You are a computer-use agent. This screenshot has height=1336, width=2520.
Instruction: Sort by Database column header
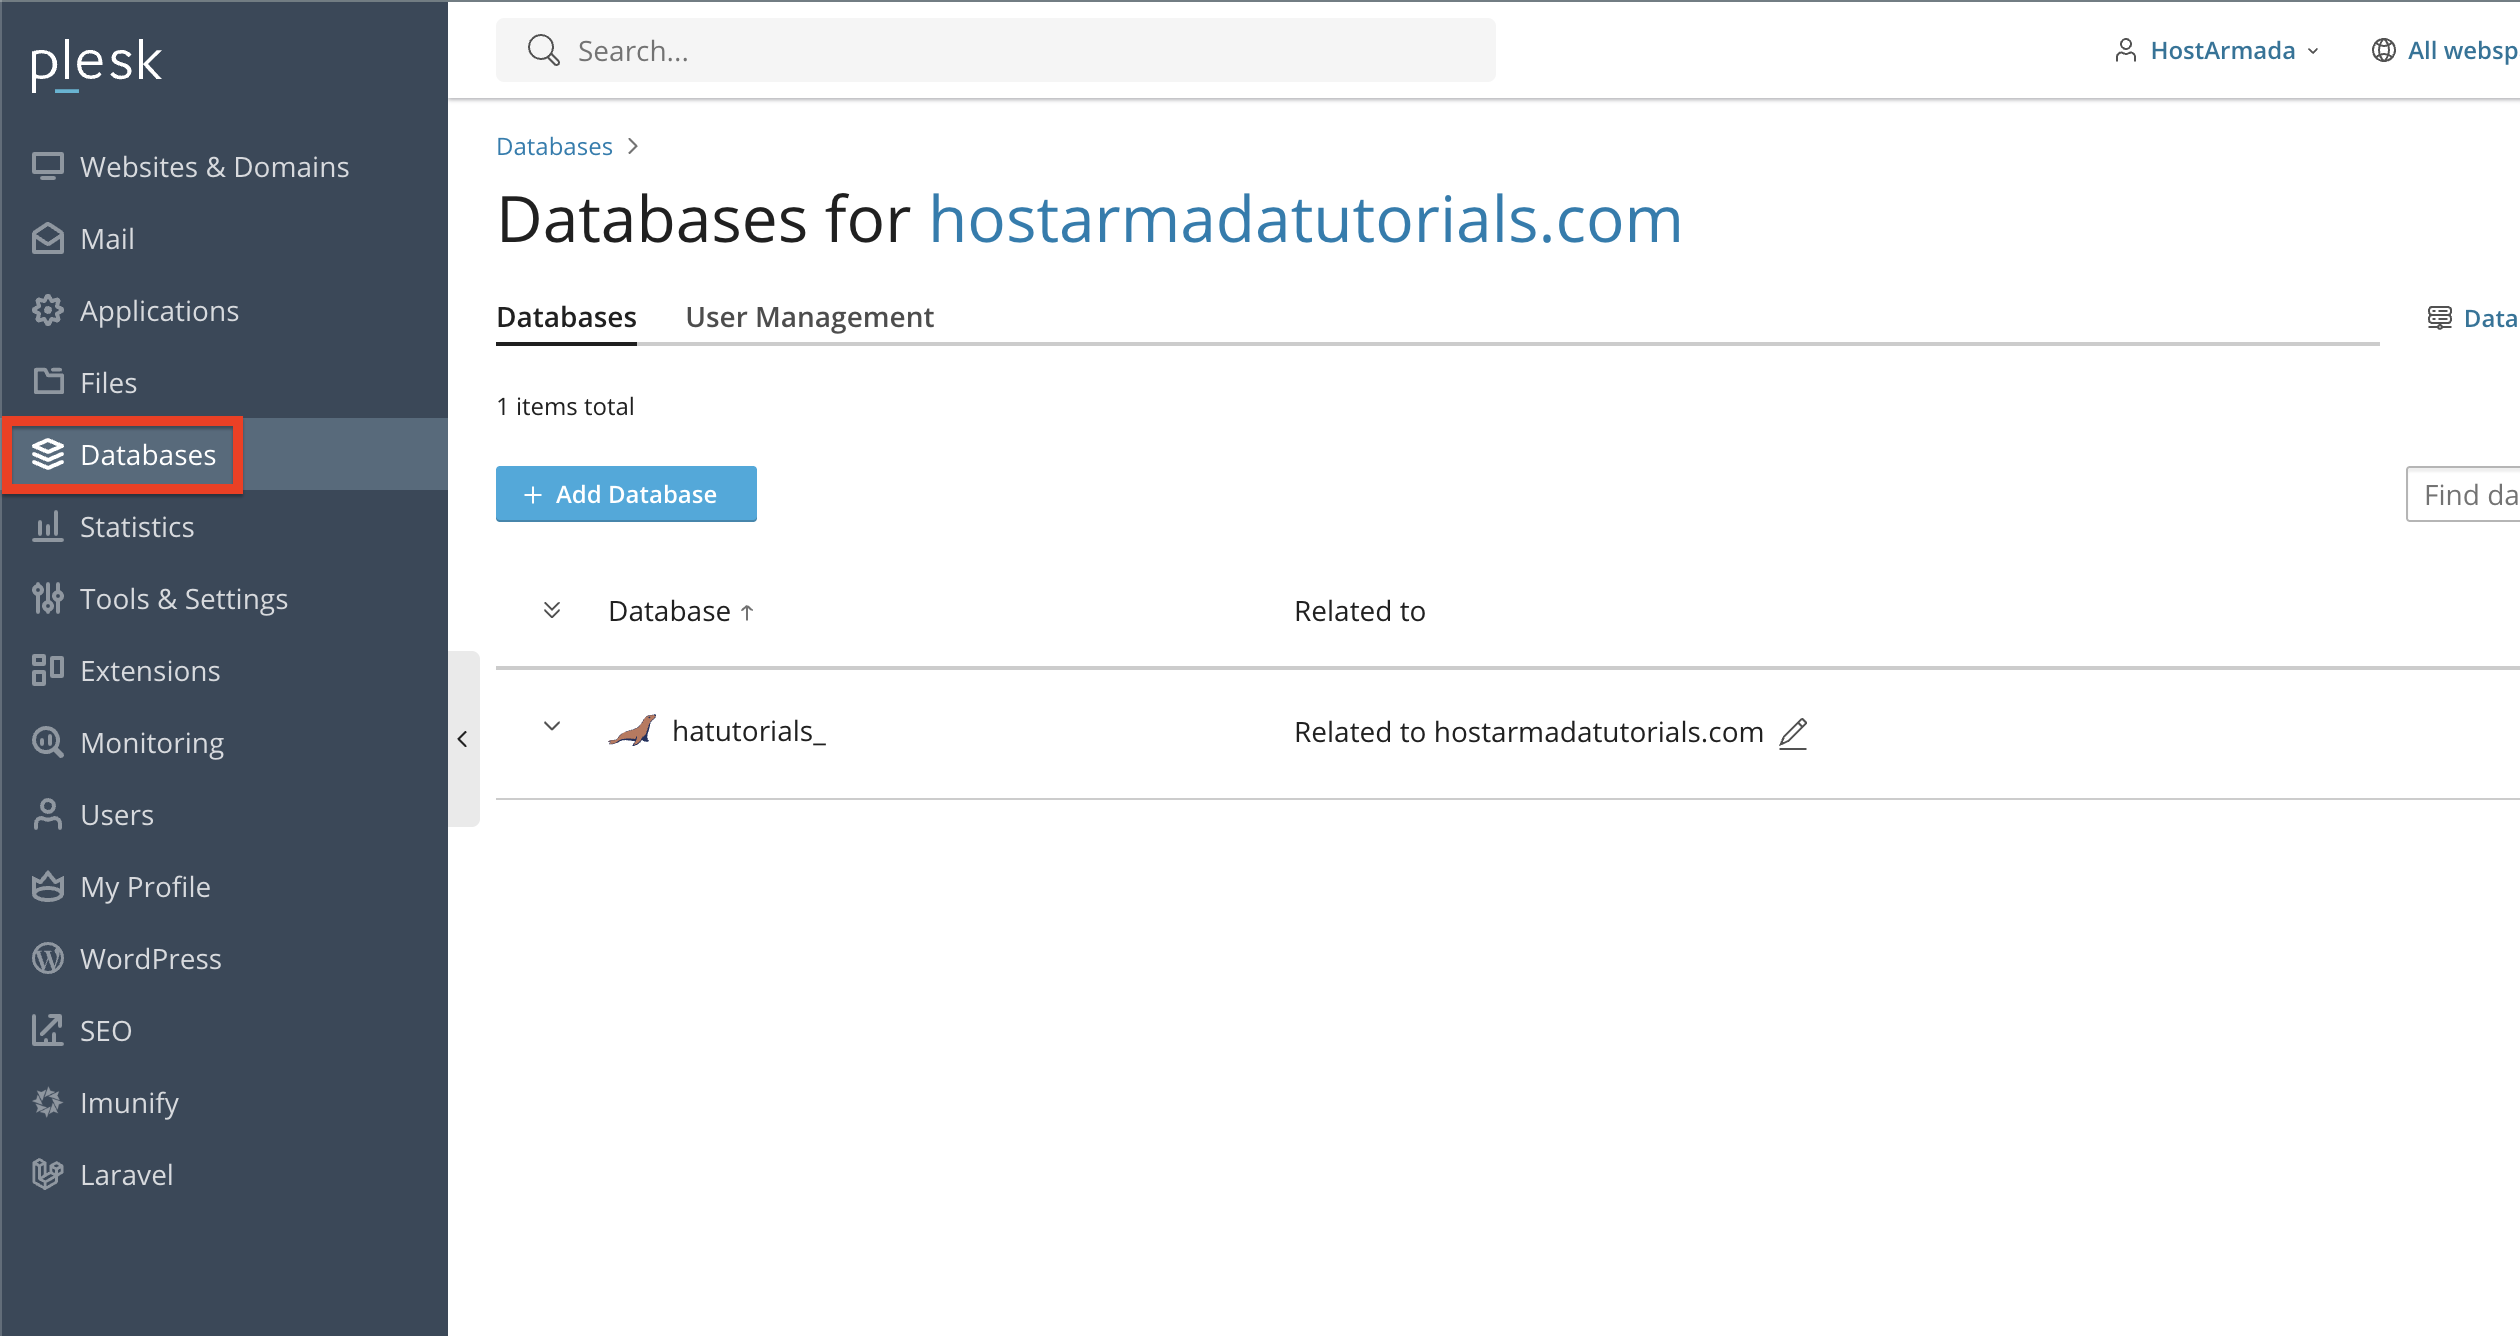click(680, 611)
